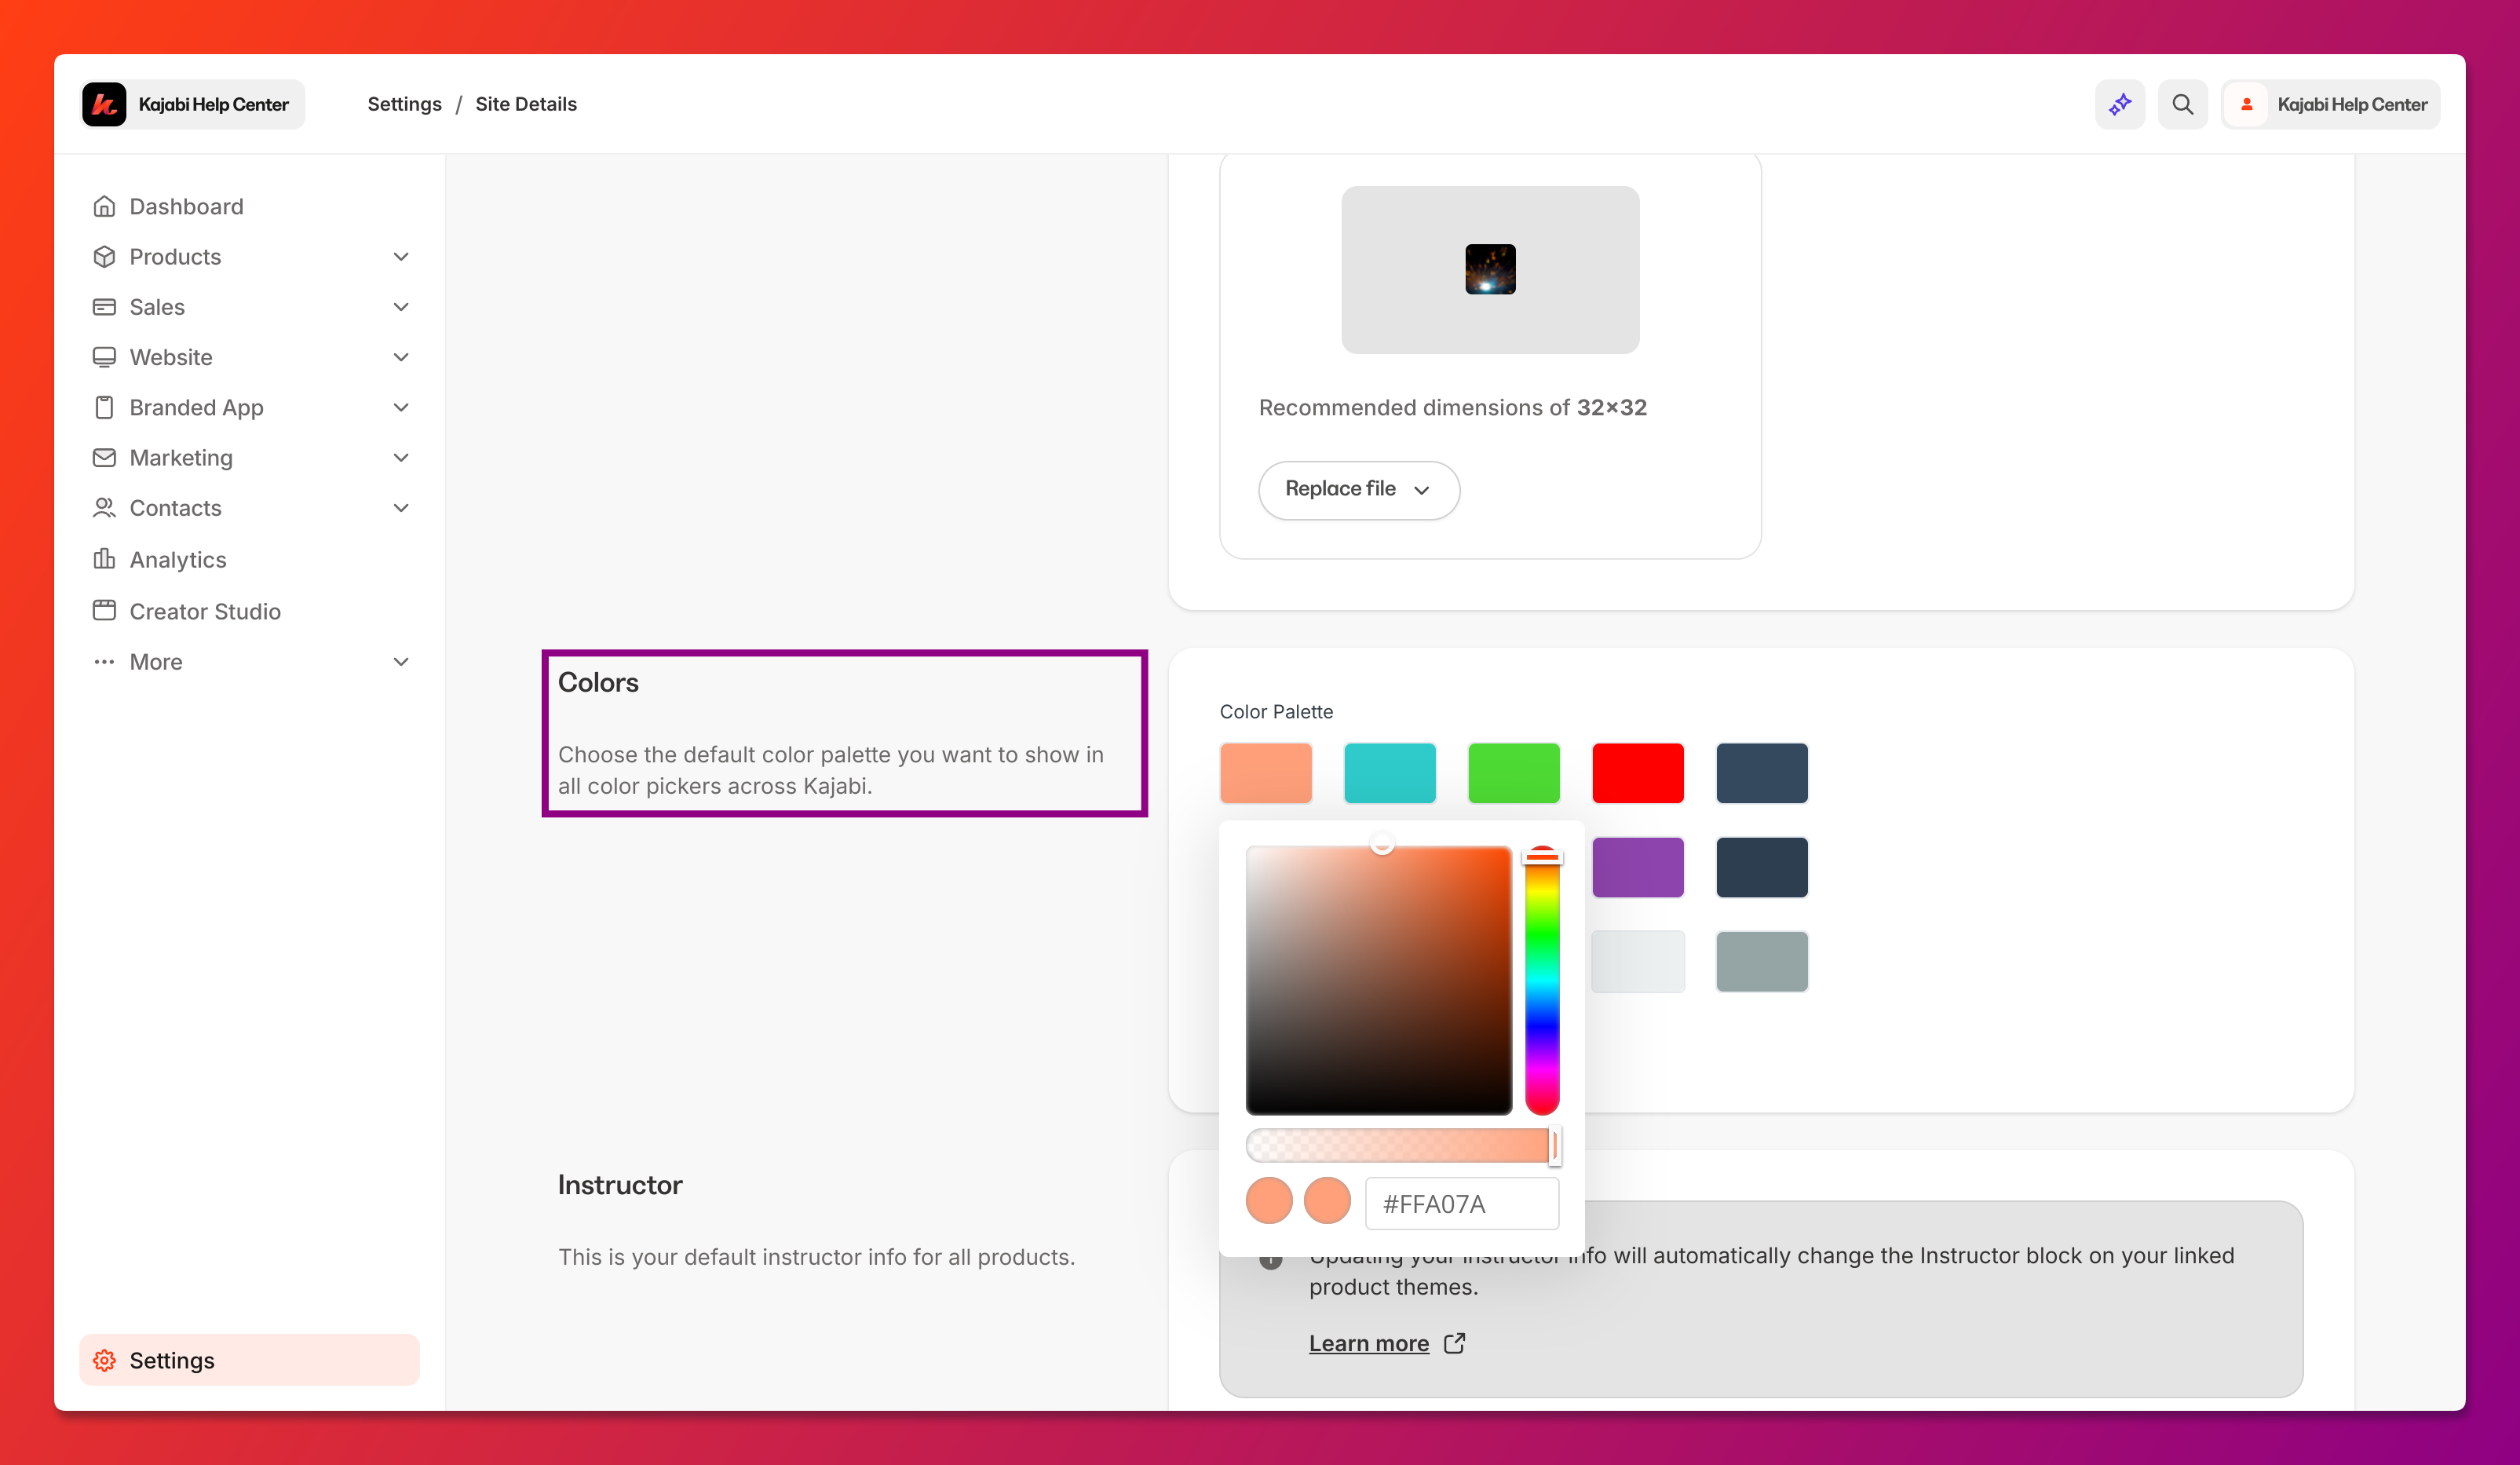The image size is (2520, 1465).
Task: Click the #FFA07A hex color field
Action: point(1462,1203)
